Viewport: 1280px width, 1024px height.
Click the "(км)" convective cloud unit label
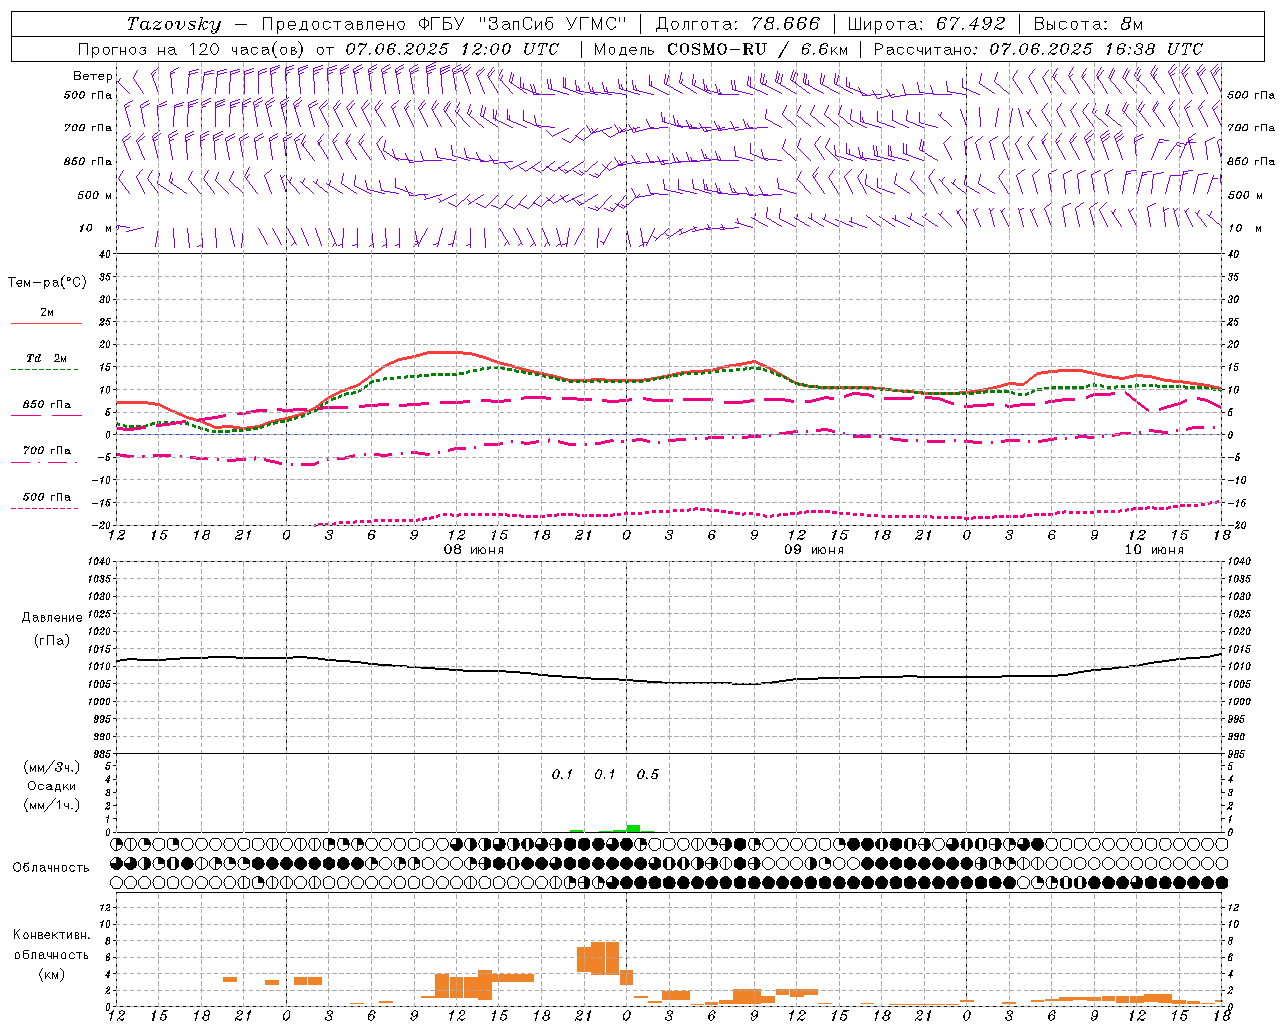[x=52, y=974]
